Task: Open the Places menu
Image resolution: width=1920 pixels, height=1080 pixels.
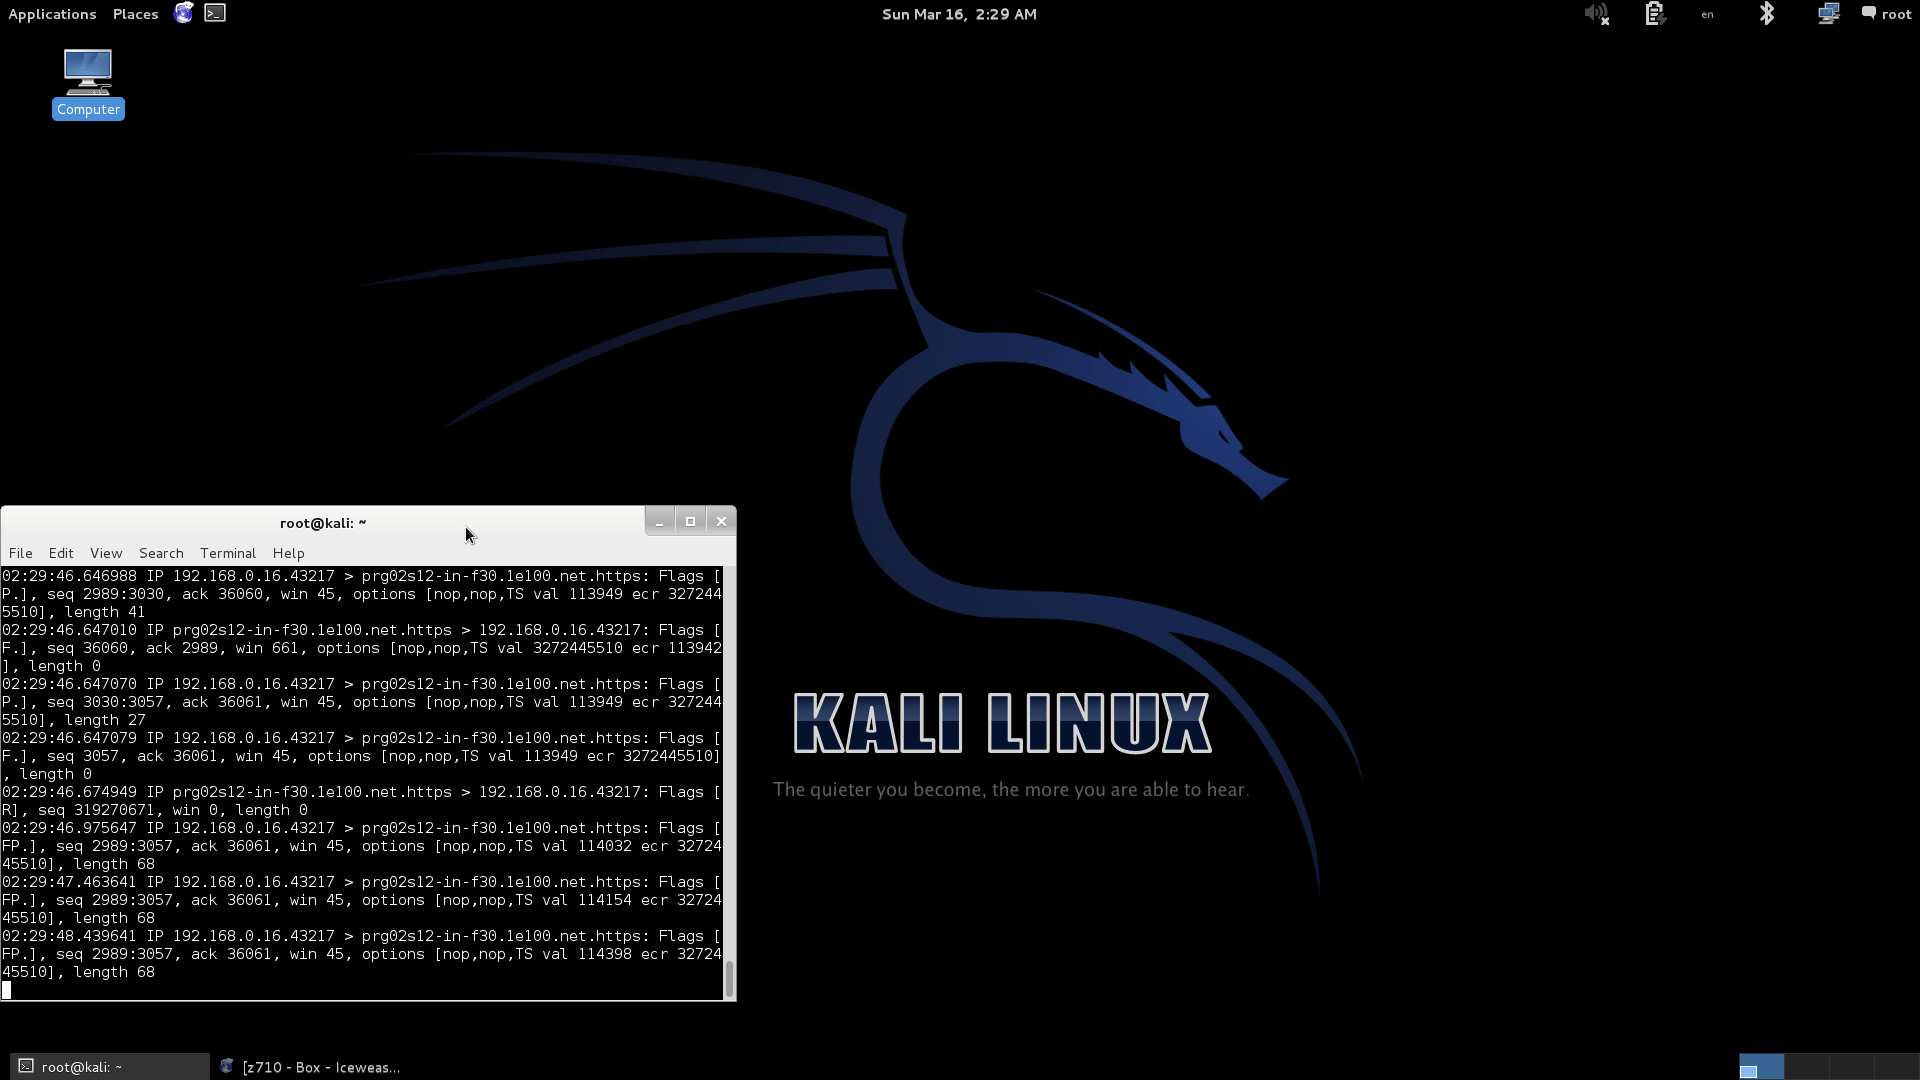Action: 135,14
